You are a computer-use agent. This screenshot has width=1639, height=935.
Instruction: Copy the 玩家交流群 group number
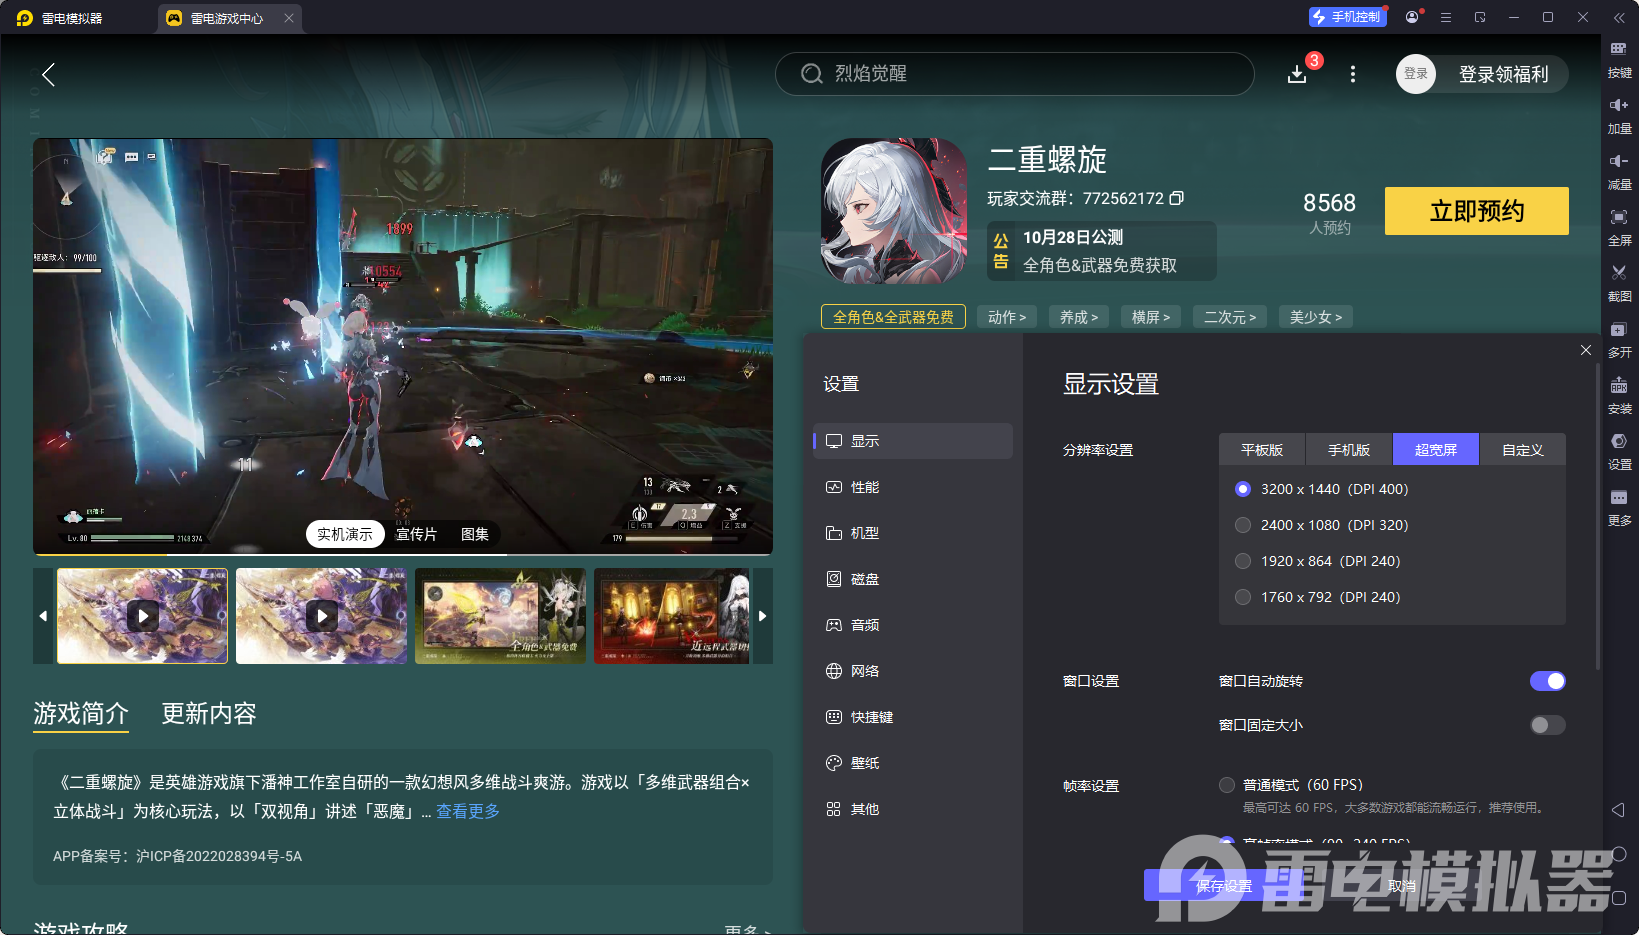pos(1177,198)
